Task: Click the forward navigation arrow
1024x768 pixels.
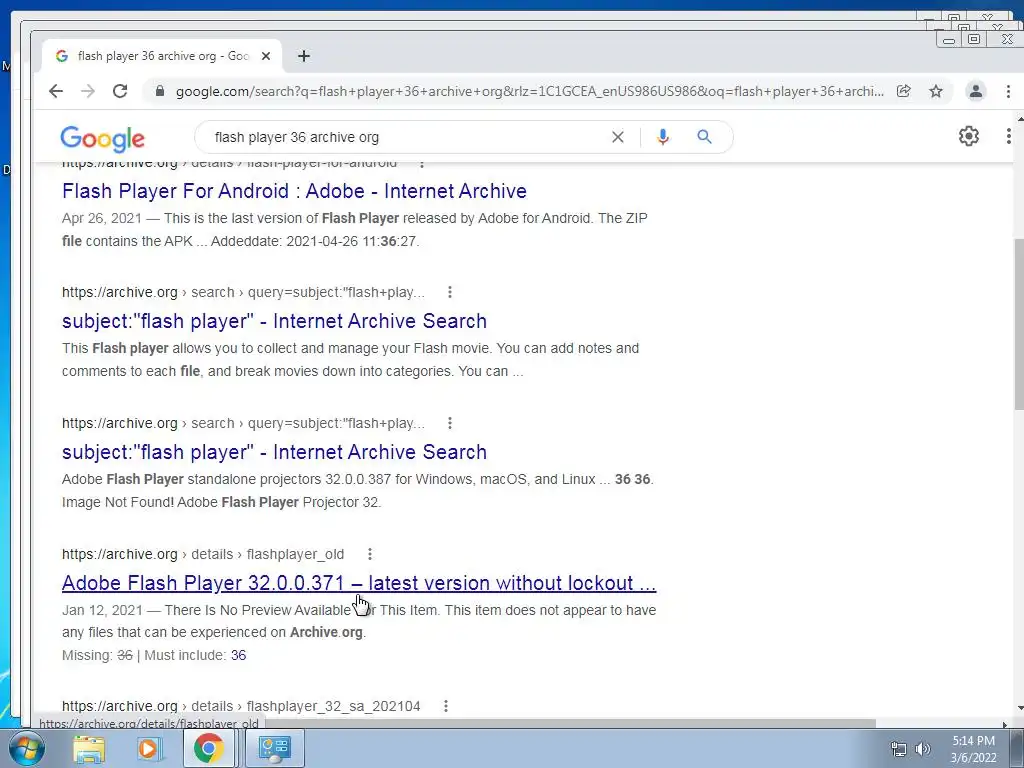Action: pos(88,91)
